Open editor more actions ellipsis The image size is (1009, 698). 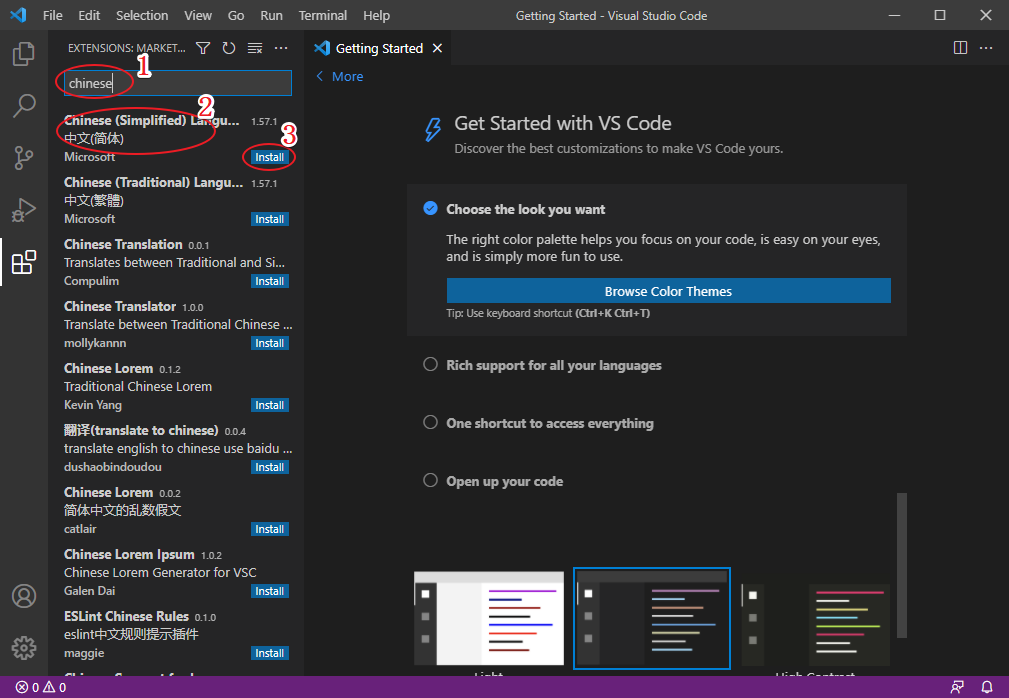click(x=986, y=48)
